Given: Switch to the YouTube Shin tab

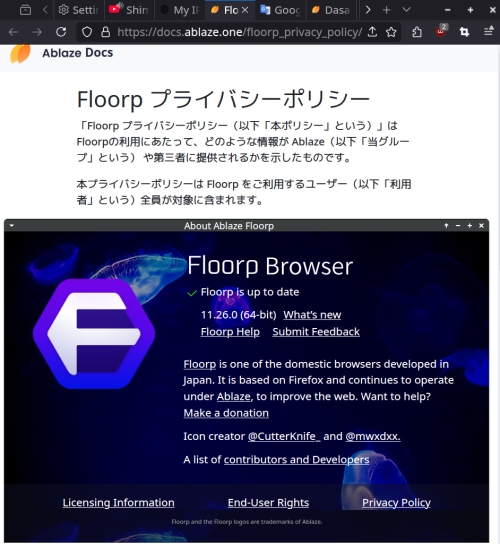Looking at the screenshot, I should coord(129,10).
